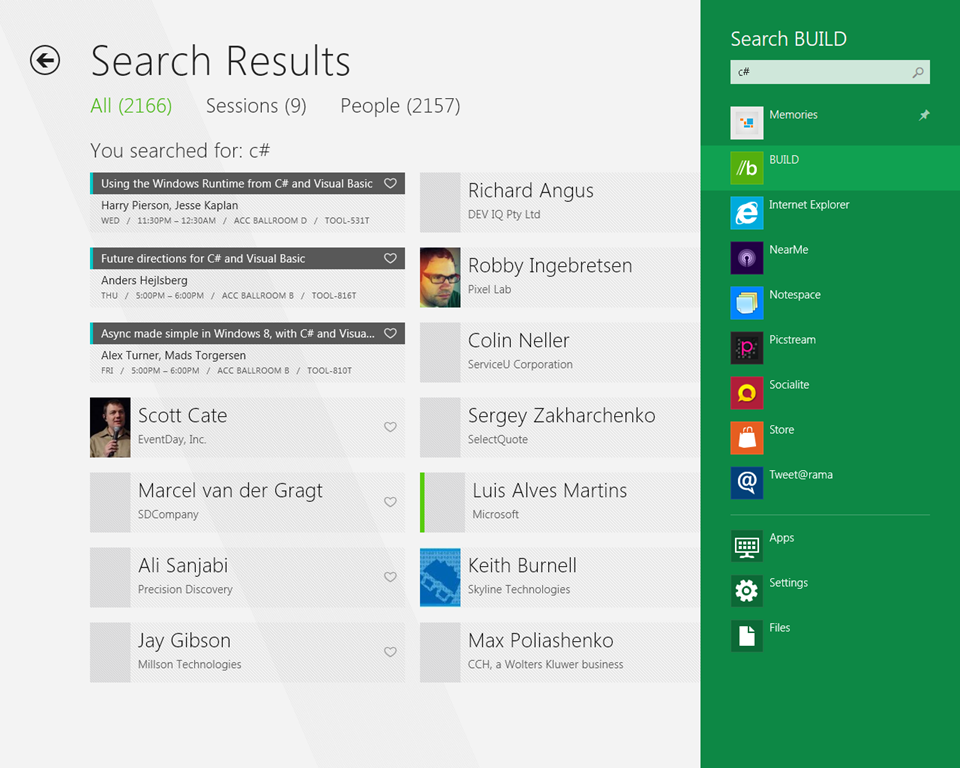
Task: Open Robby Ingebretsen's profile photo
Action: (440, 277)
